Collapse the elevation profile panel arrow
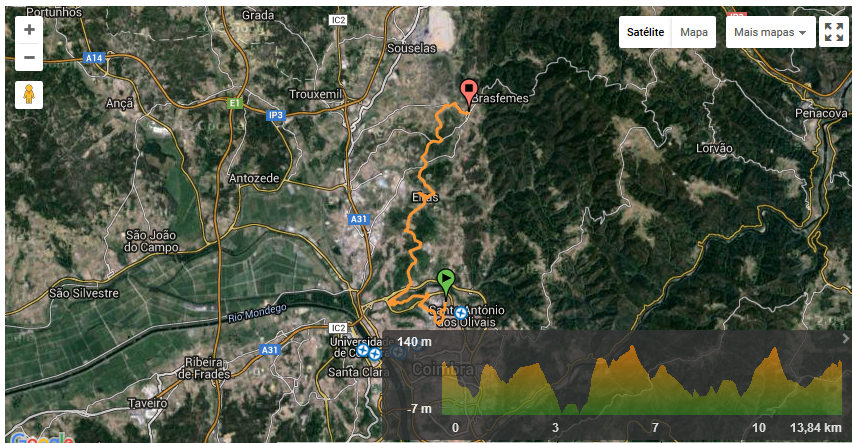854x443 pixels. point(846,338)
